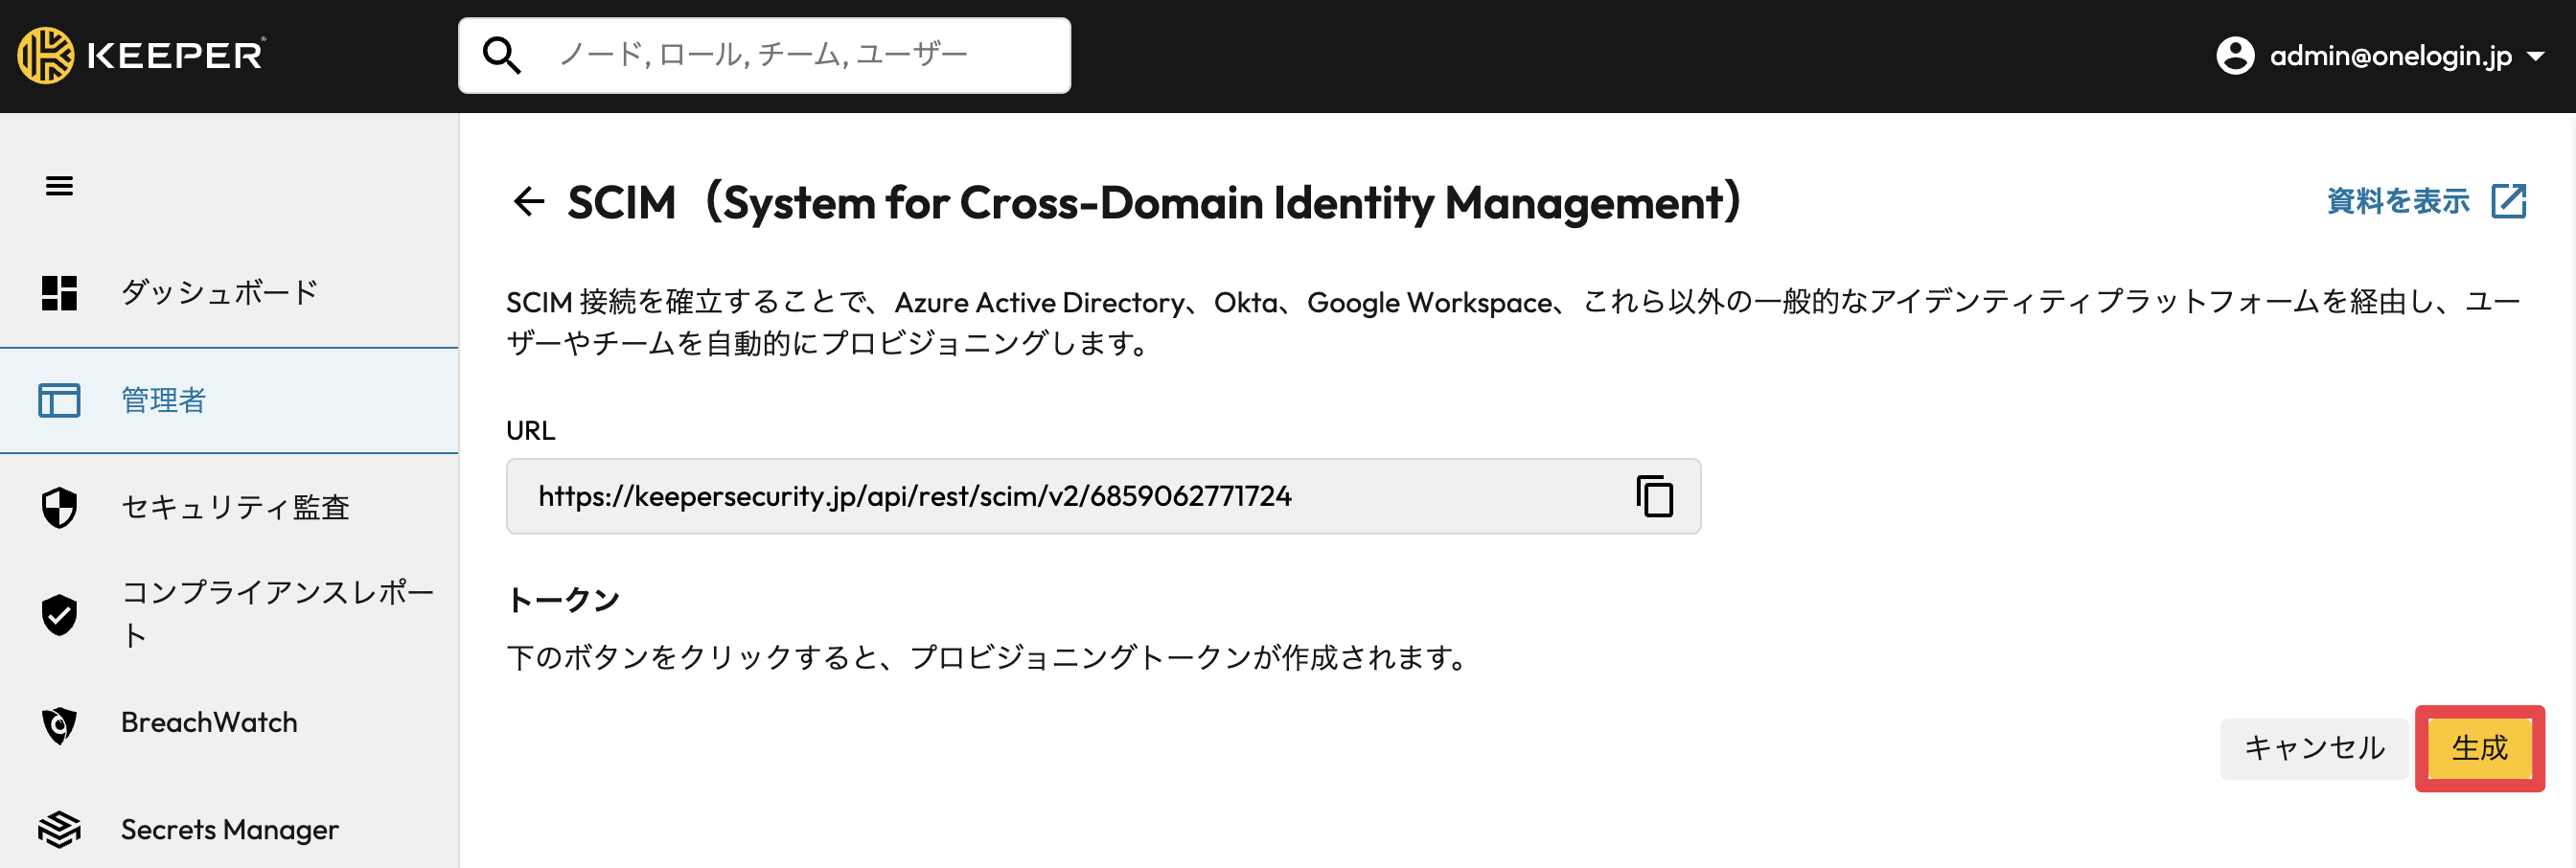Go back with the left arrow

click(x=529, y=202)
